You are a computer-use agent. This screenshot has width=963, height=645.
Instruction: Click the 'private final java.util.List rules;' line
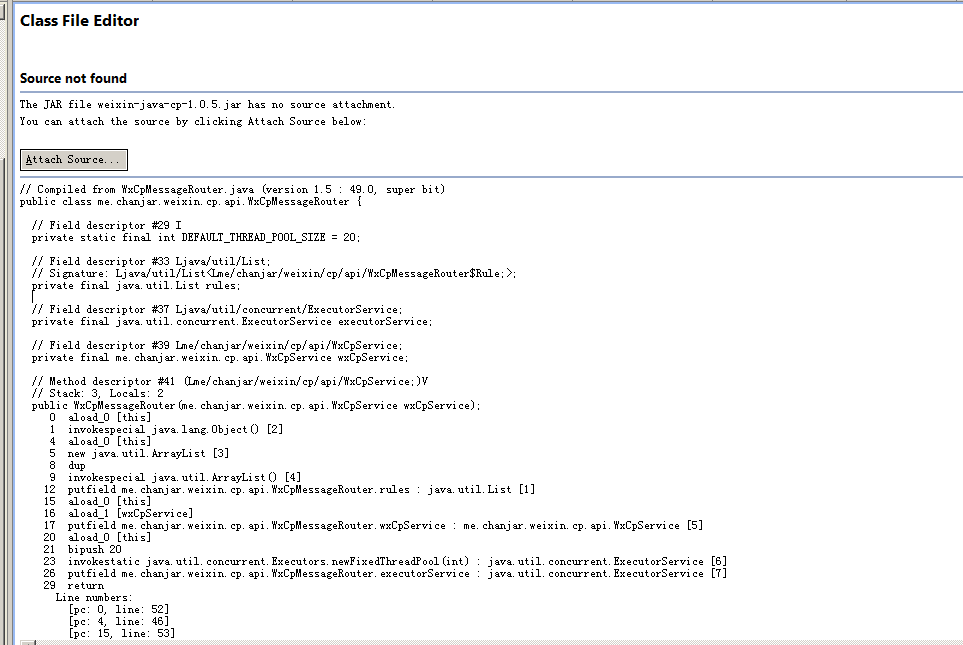(x=136, y=285)
